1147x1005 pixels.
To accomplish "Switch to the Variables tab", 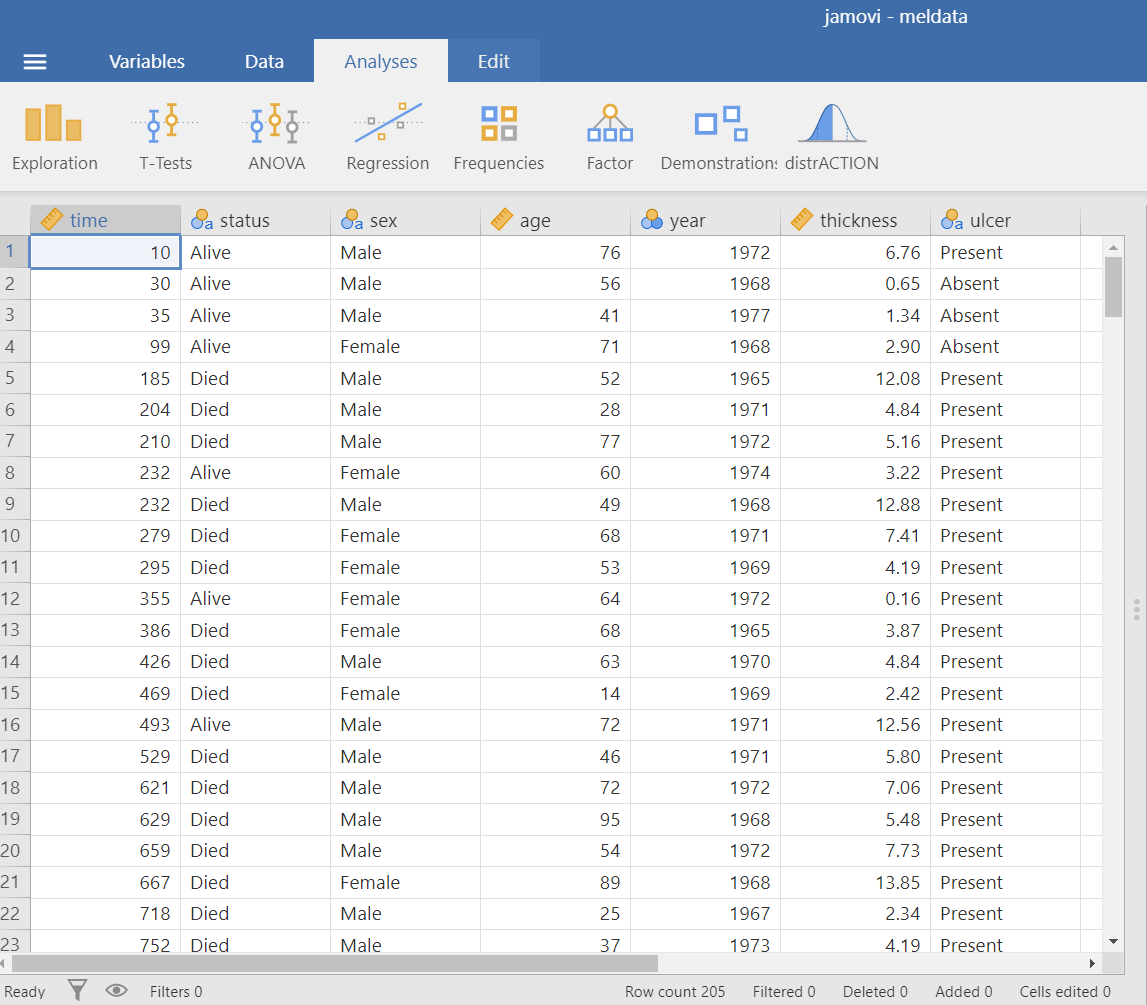I will 146,62.
